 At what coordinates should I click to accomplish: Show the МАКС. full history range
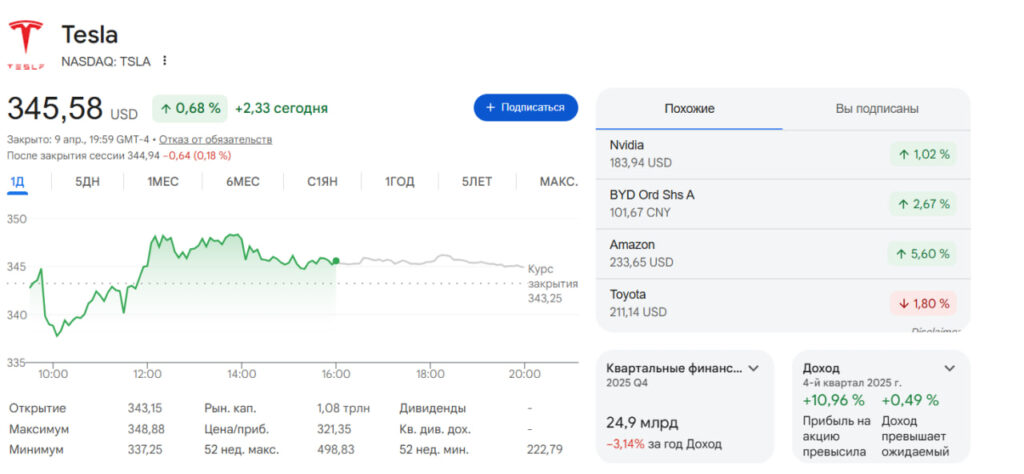[x=558, y=182]
